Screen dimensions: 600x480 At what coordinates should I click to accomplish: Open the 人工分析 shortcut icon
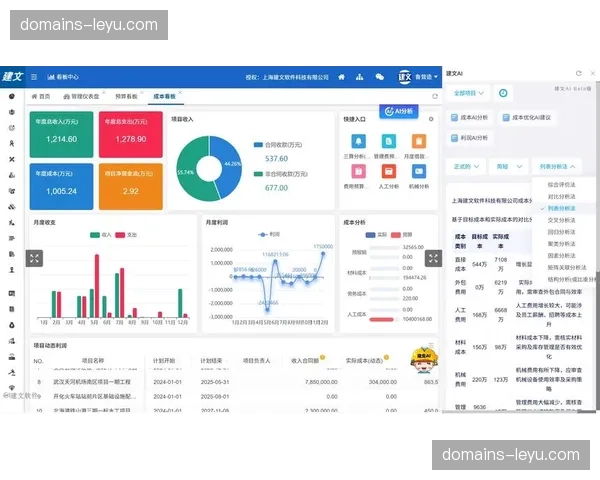(x=388, y=173)
